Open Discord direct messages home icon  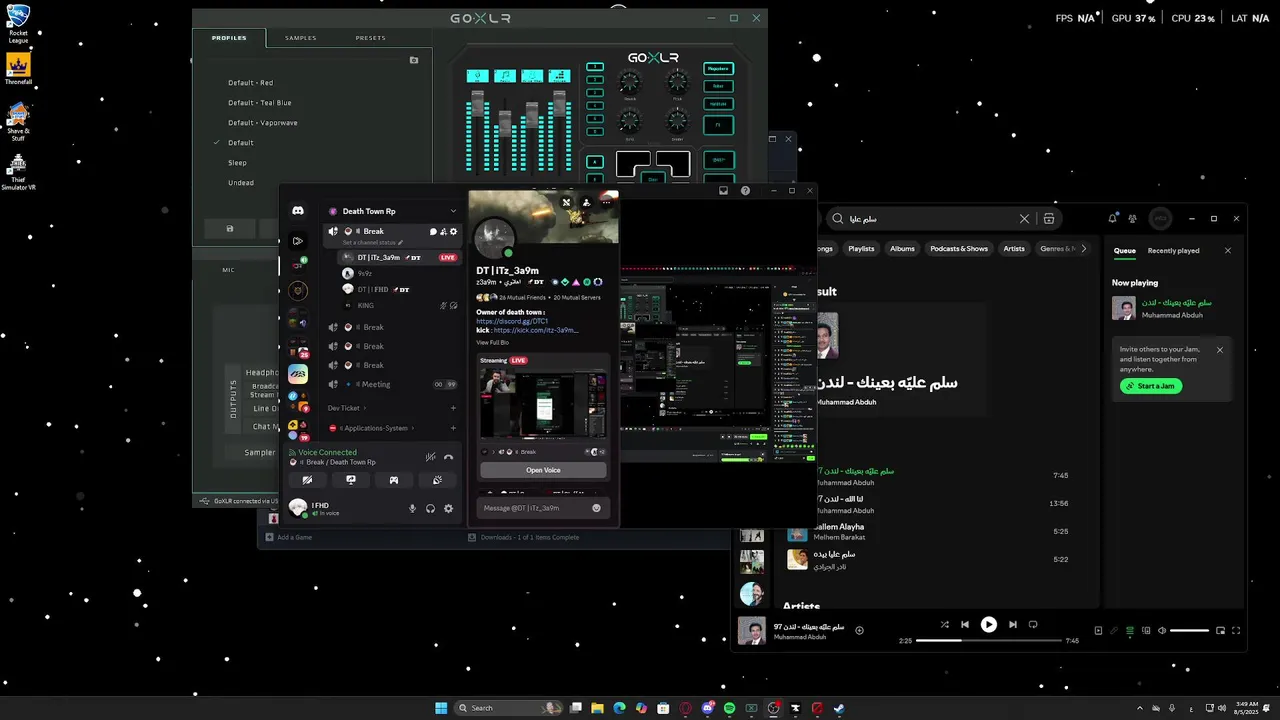[x=298, y=211]
